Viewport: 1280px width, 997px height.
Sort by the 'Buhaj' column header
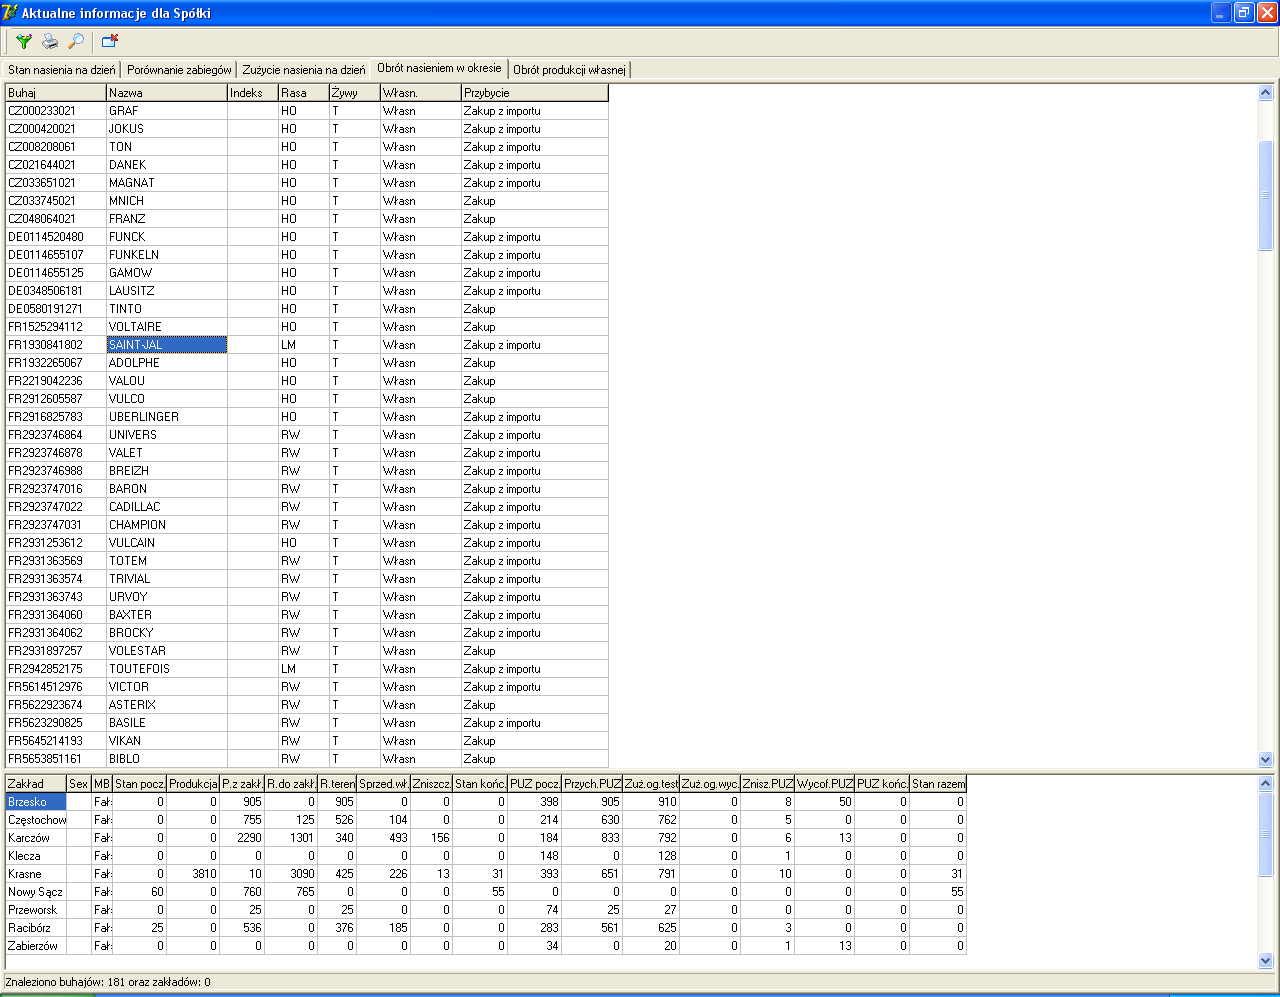click(x=56, y=93)
